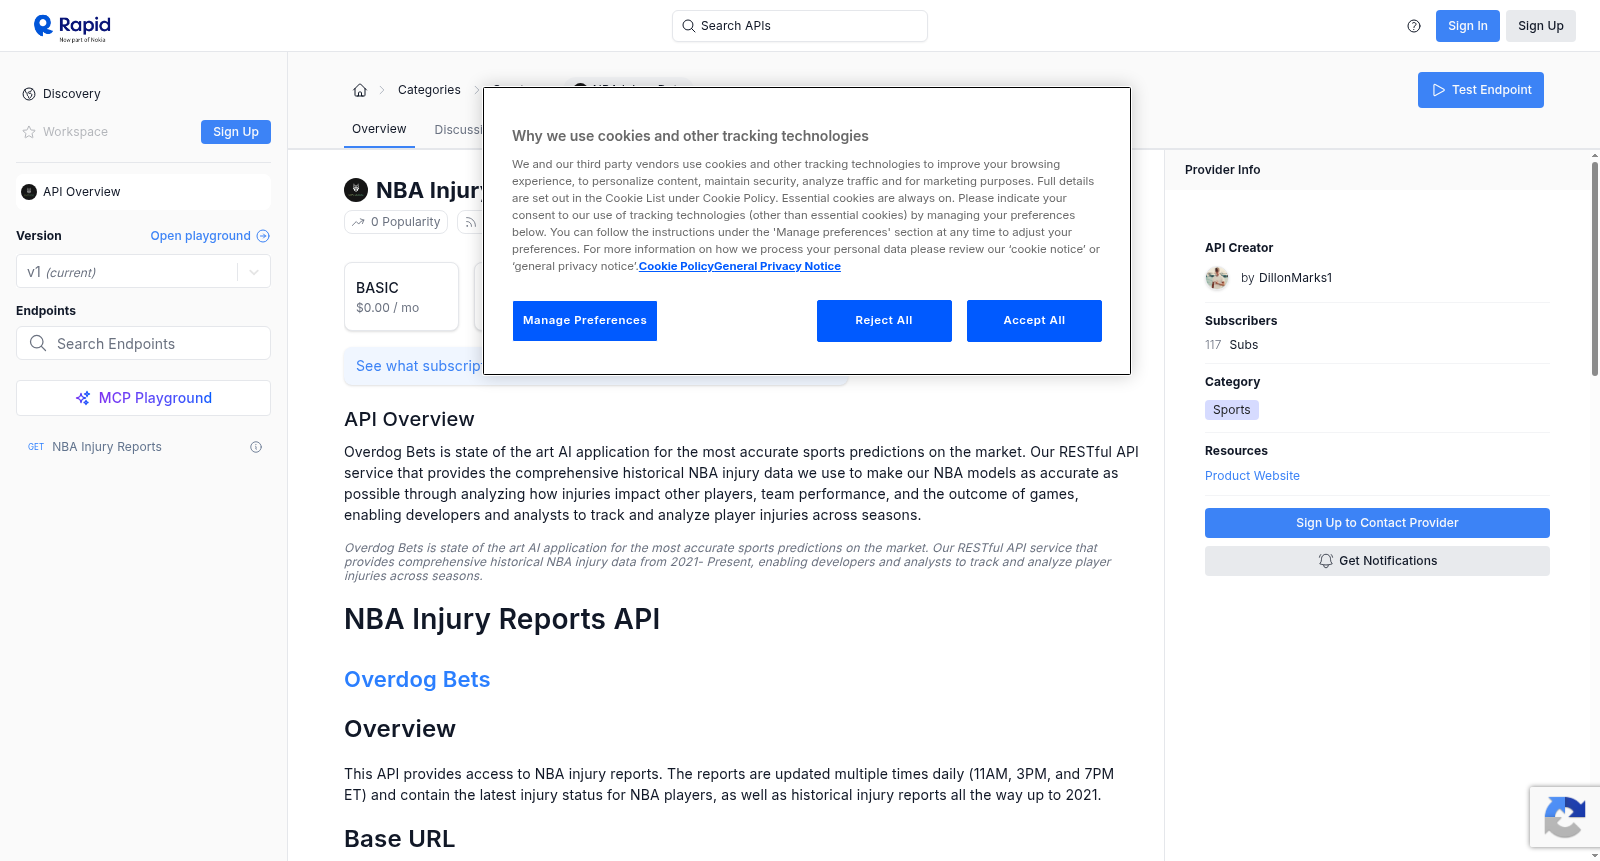Open the help question mark icon

pos(1414,26)
